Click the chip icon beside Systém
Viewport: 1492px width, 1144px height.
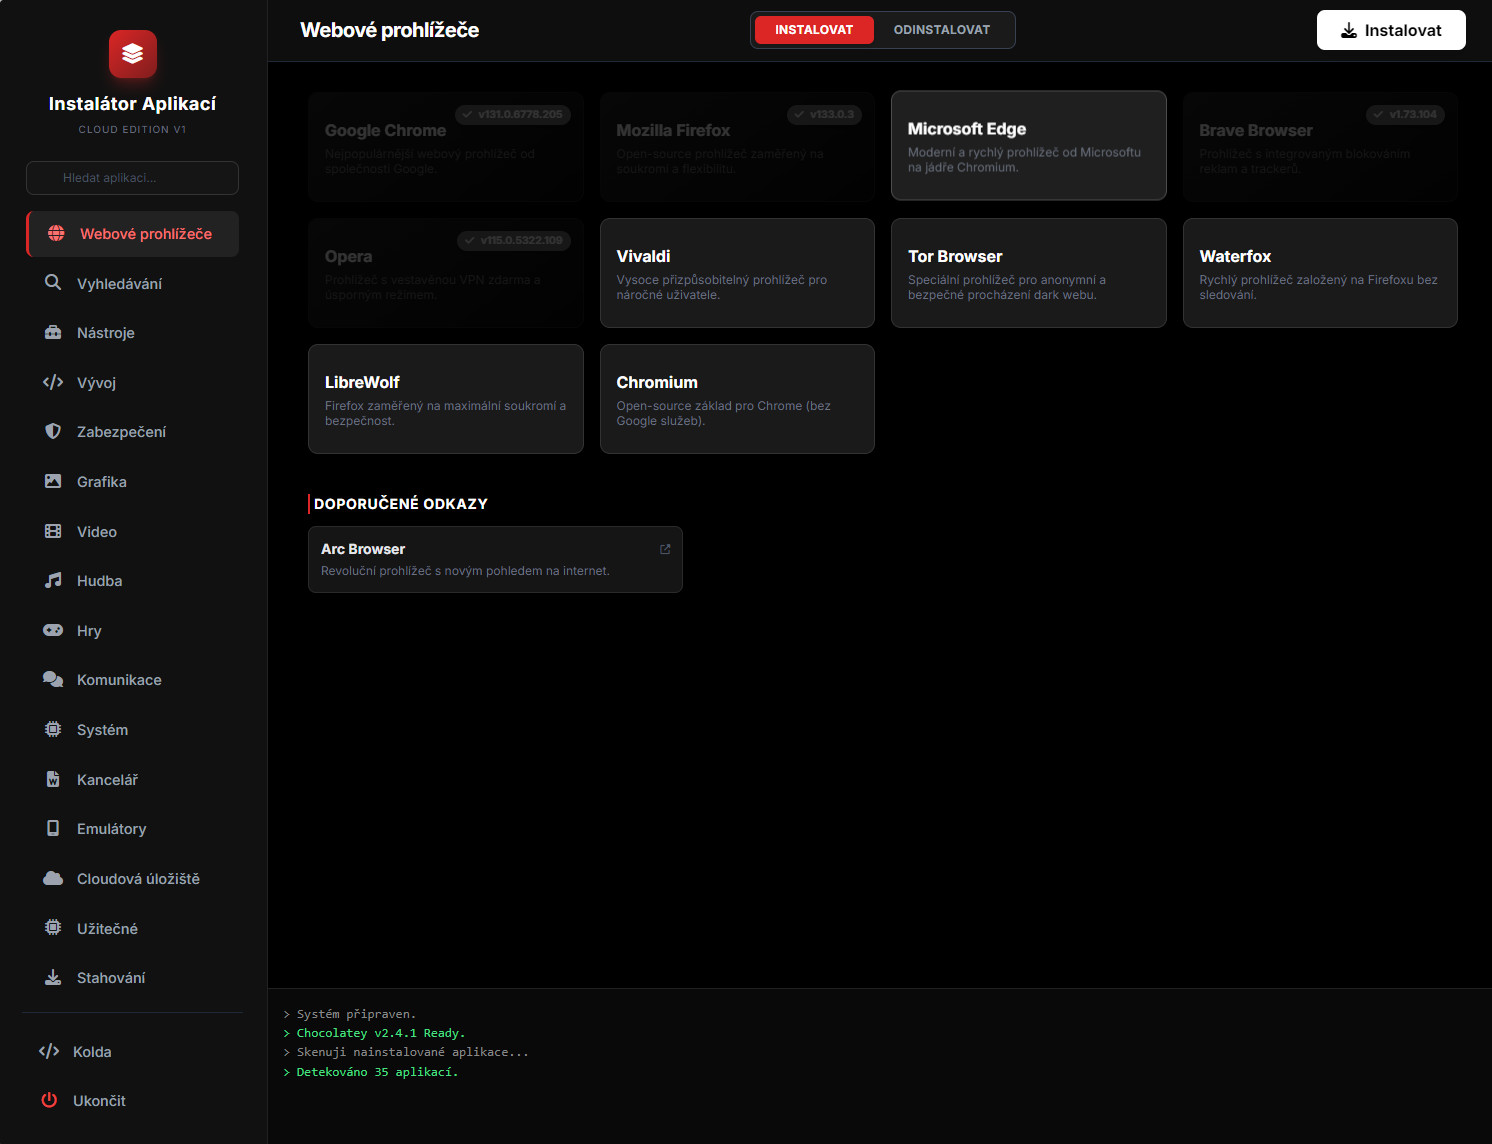(x=53, y=730)
